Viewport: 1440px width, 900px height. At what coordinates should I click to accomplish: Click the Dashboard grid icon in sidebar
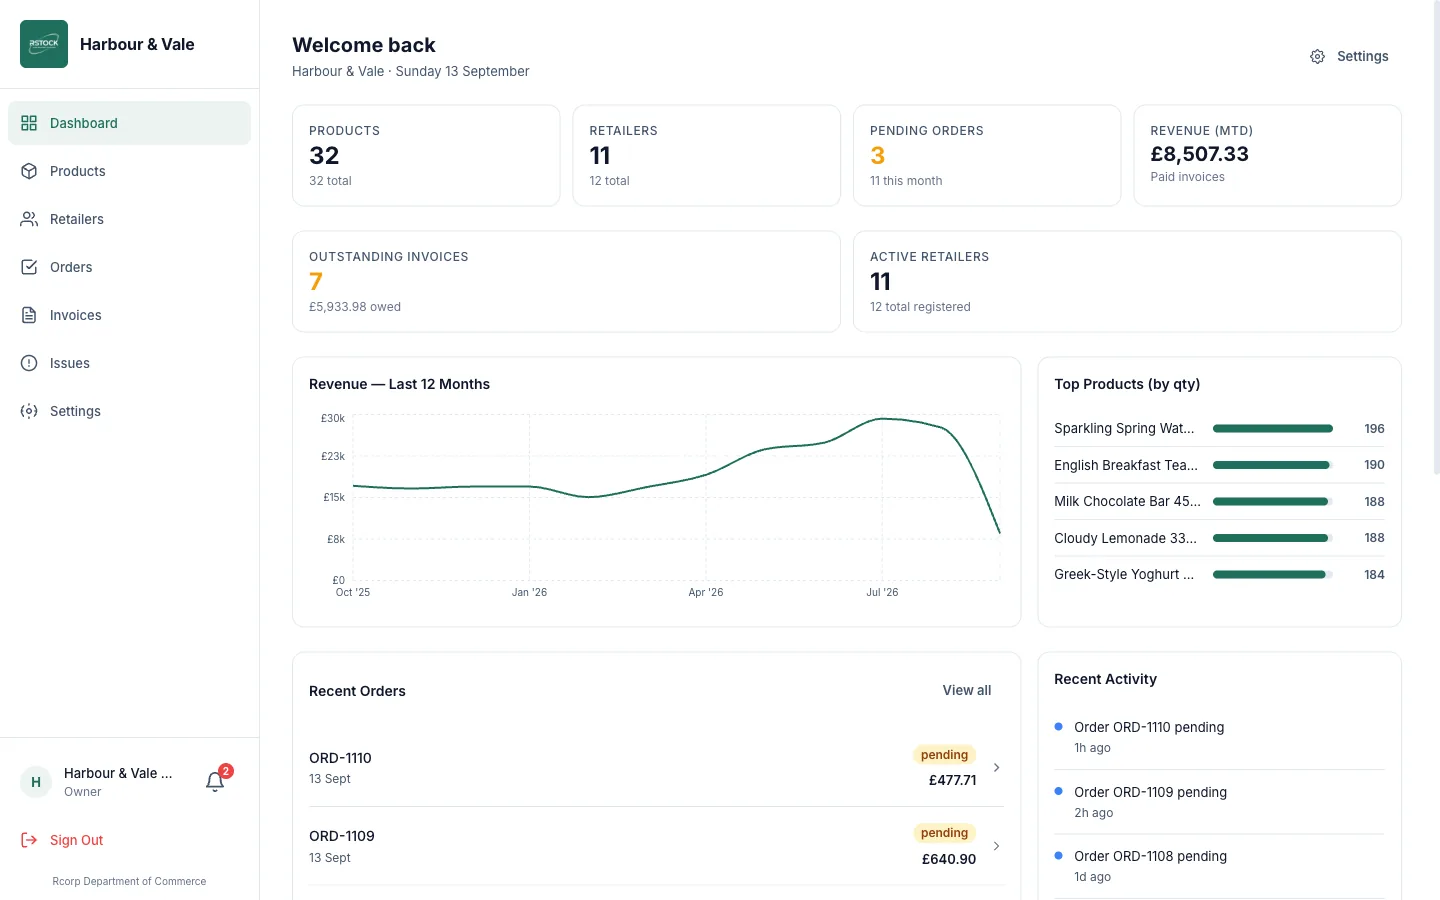point(29,123)
